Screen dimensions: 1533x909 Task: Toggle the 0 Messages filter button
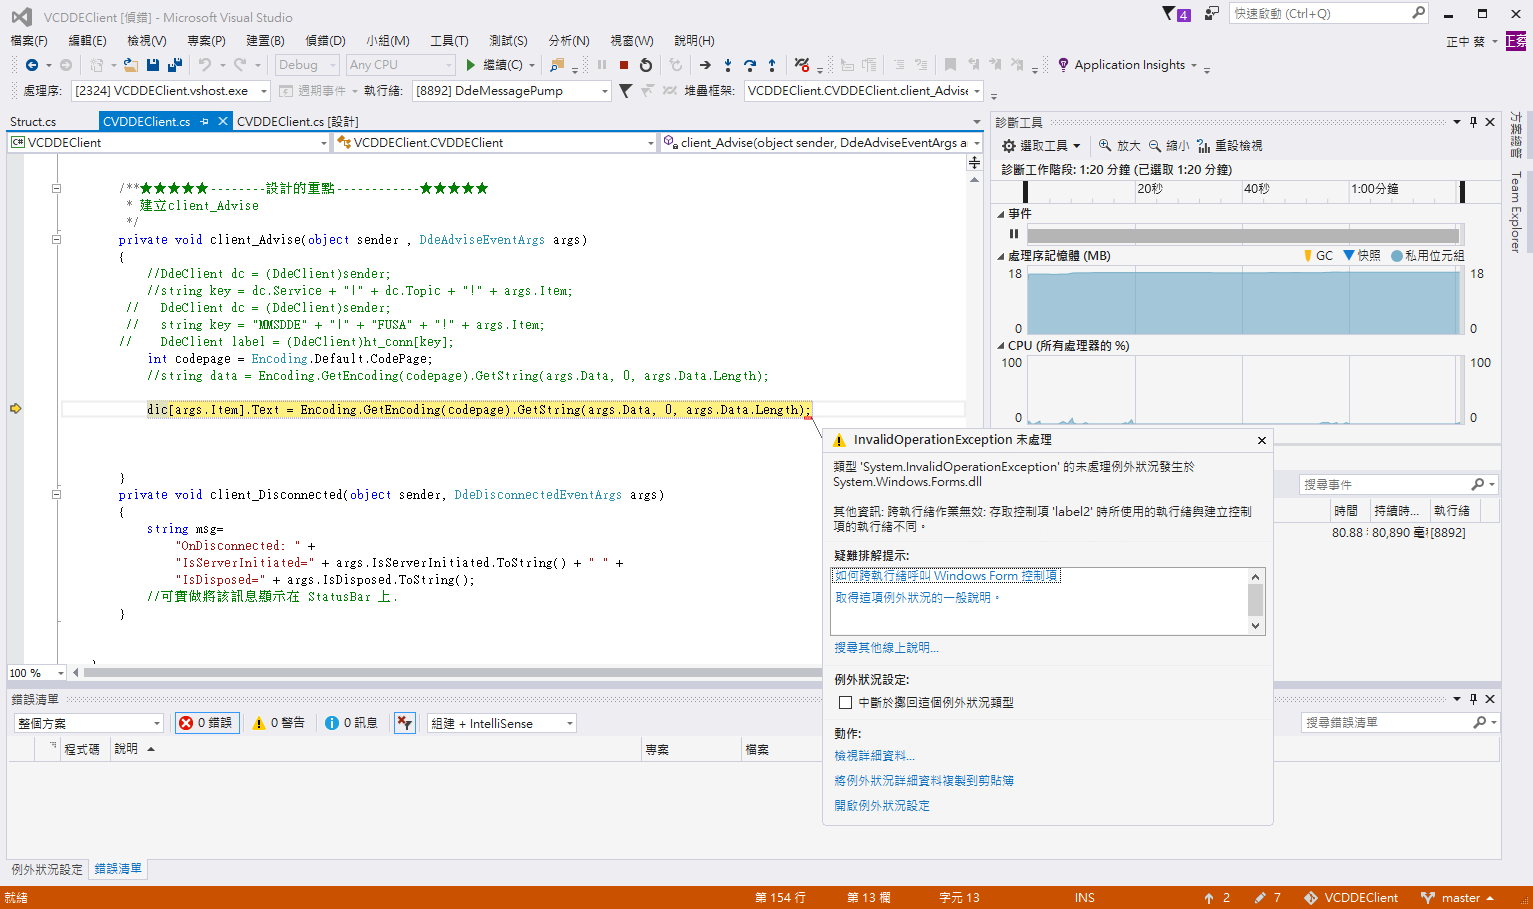point(351,723)
